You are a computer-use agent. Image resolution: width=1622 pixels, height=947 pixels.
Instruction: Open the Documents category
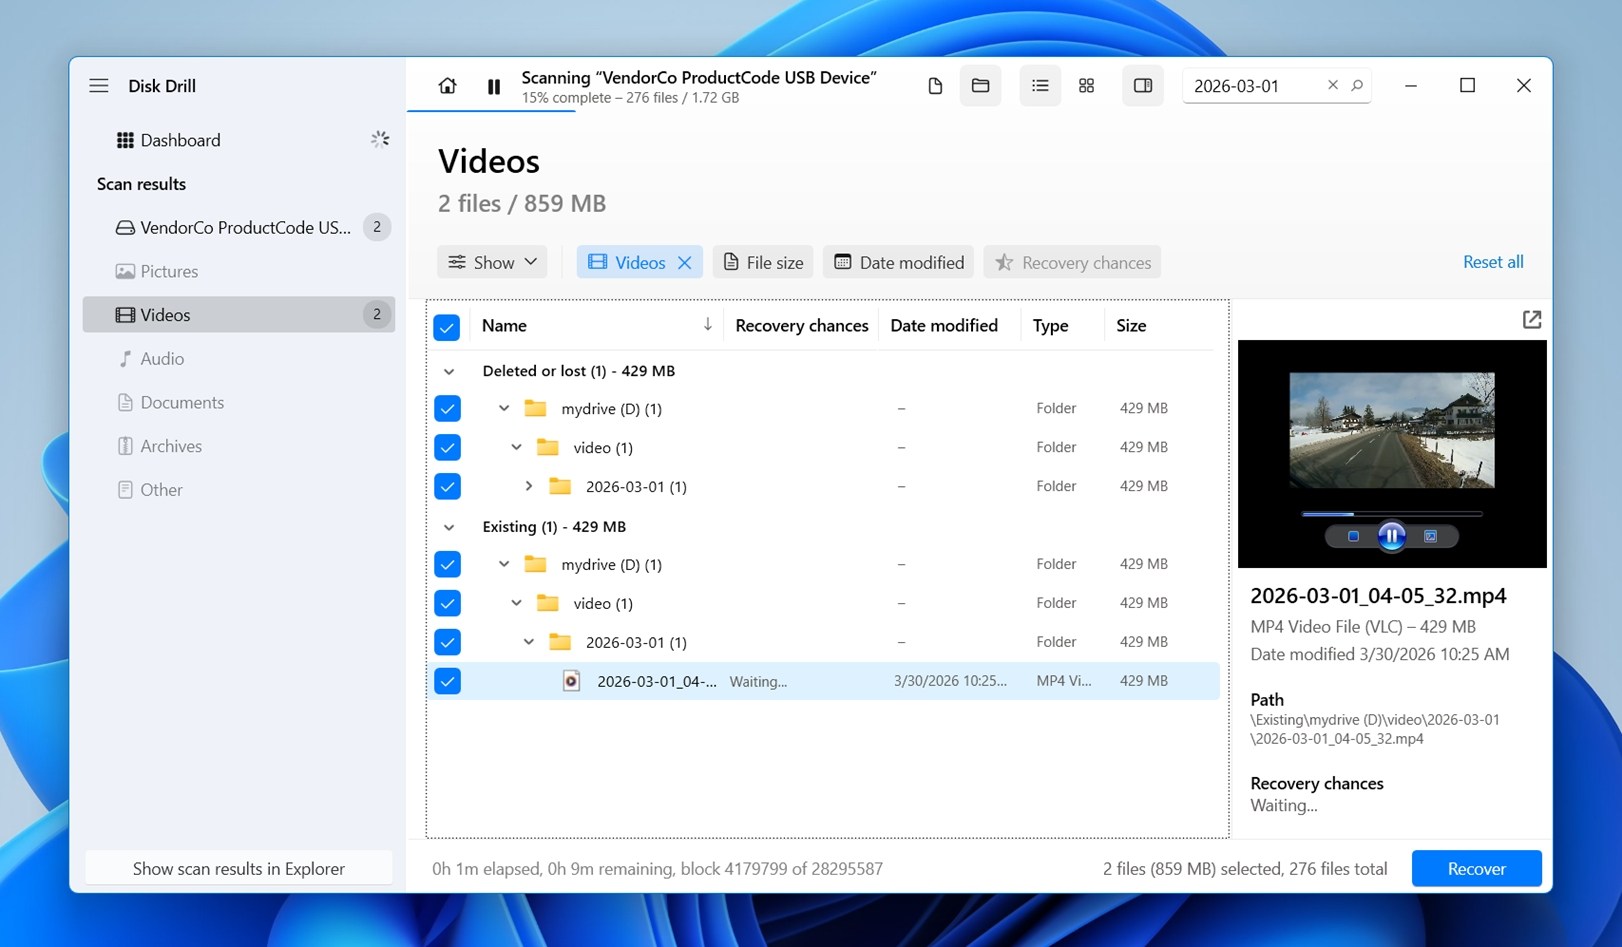coord(238,403)
